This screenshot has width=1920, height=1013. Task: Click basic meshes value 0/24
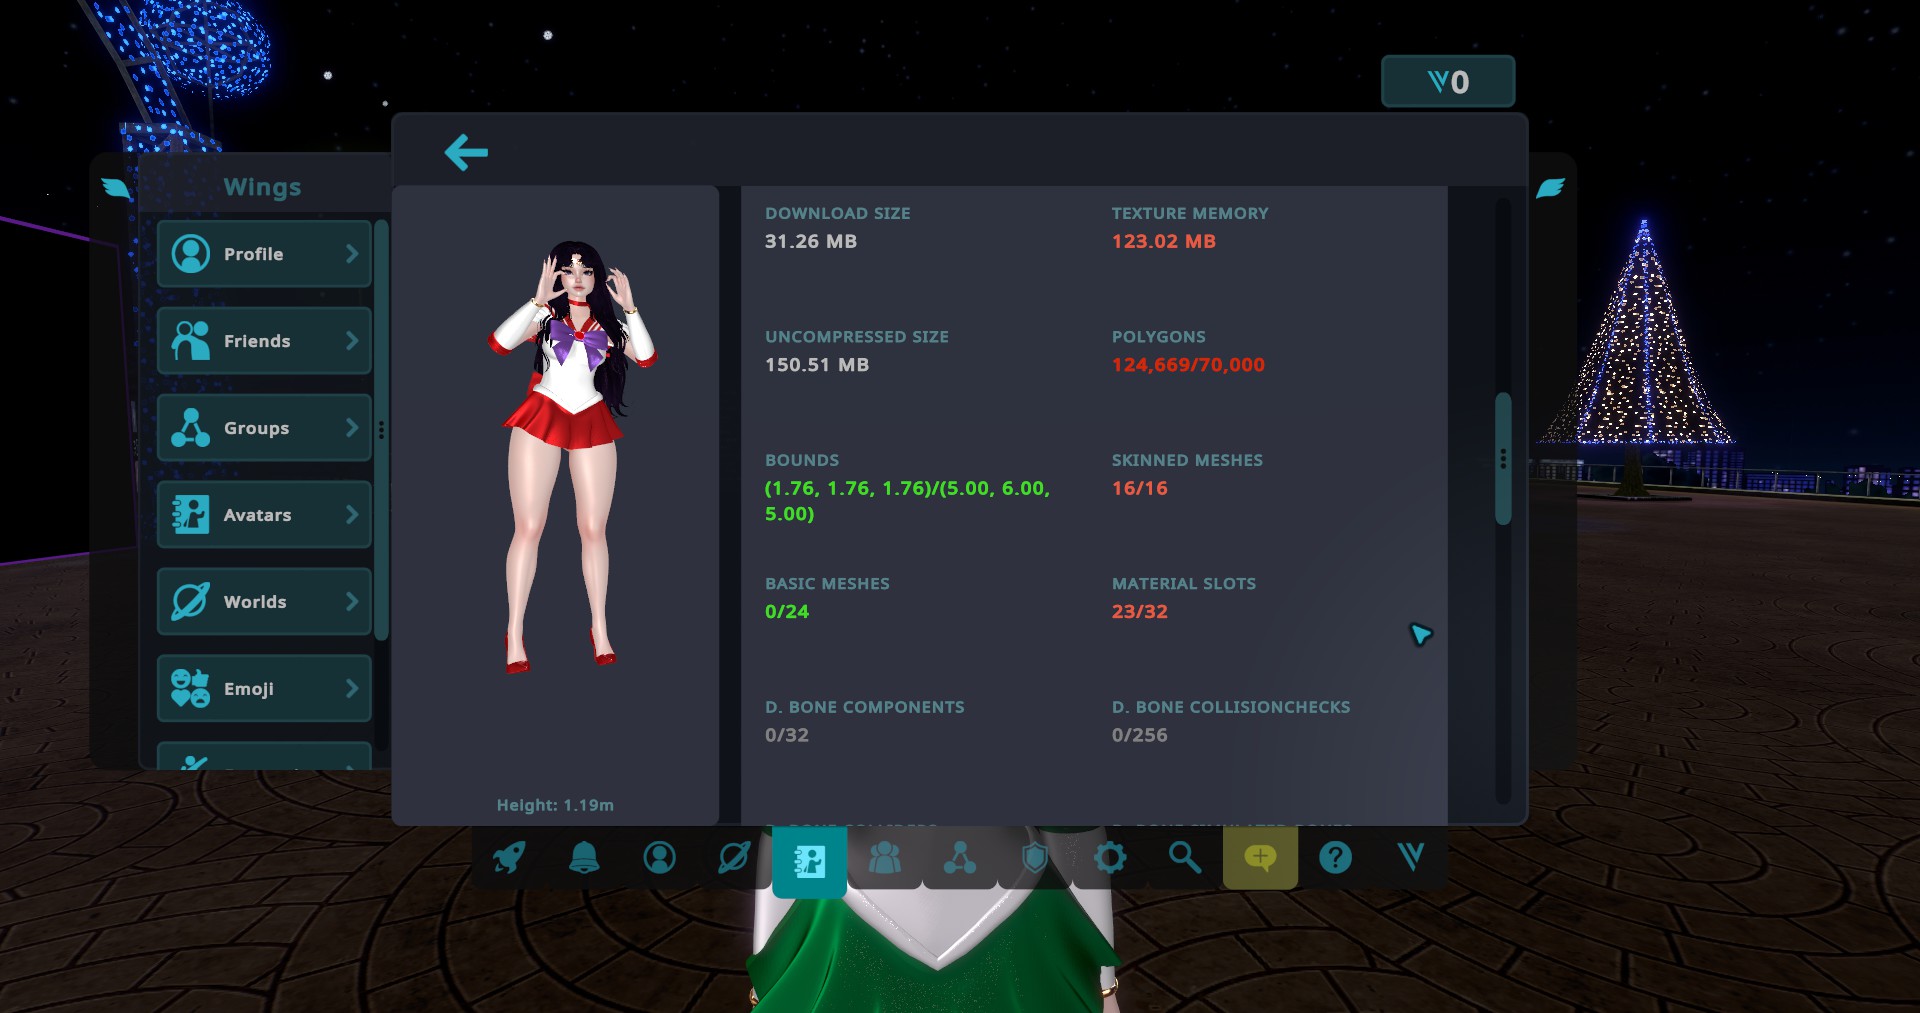pyautogui.click(x=787, y=611)
